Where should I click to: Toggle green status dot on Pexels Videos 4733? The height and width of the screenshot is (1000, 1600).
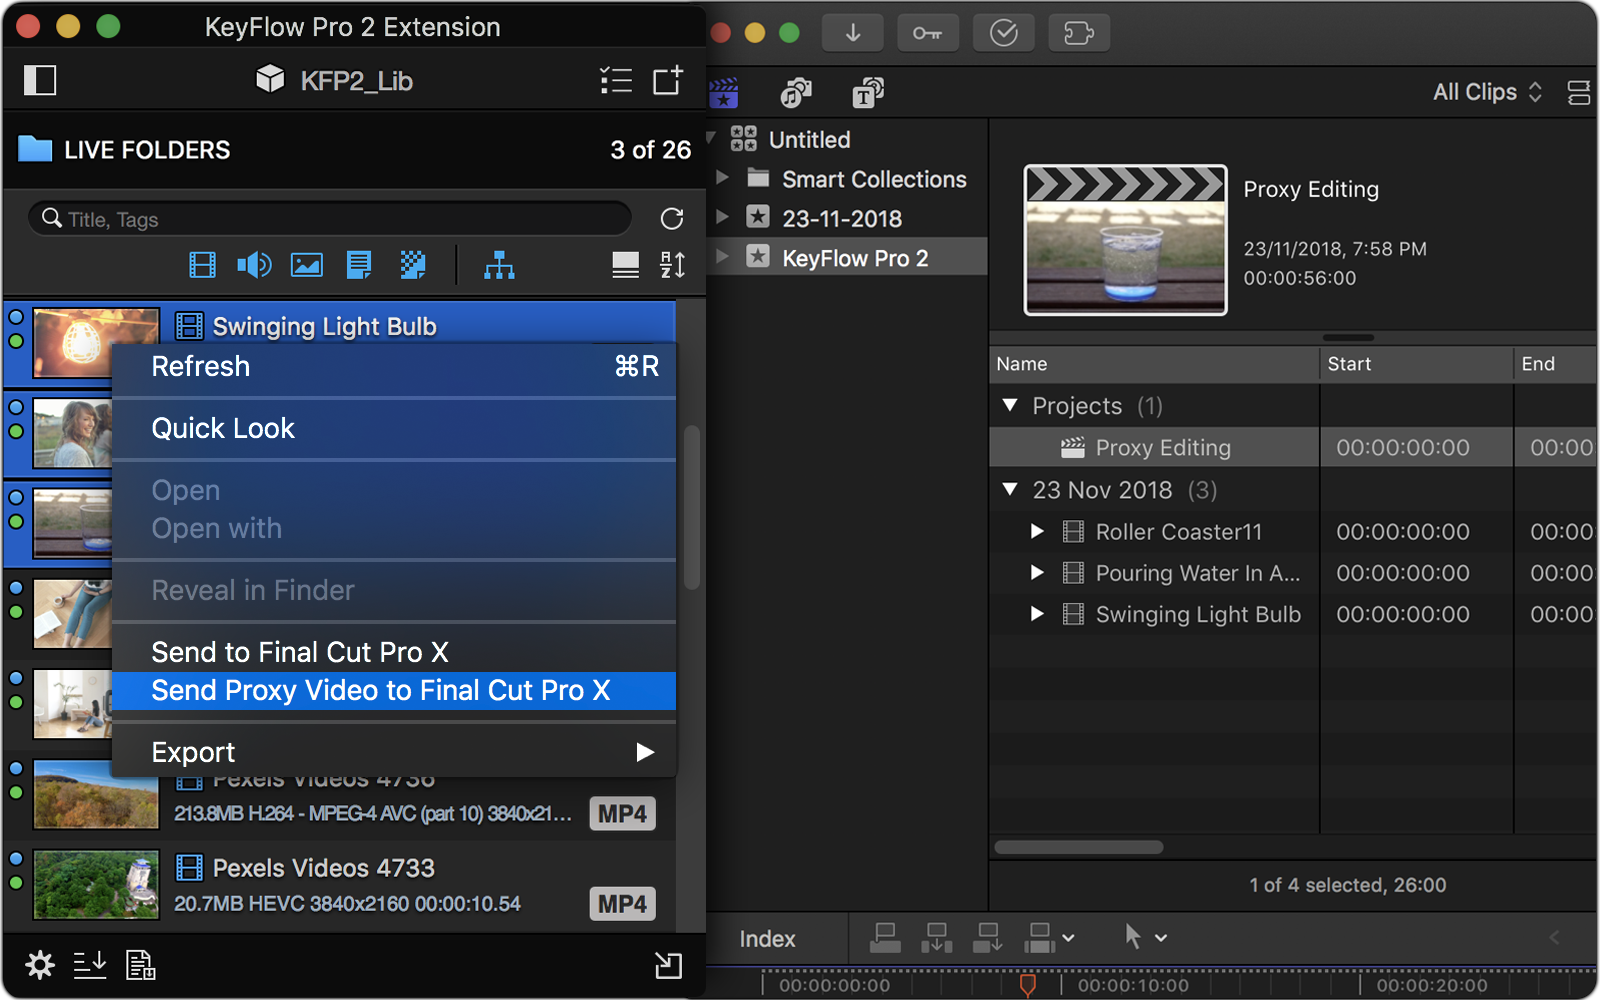click(x=15, y=883)
